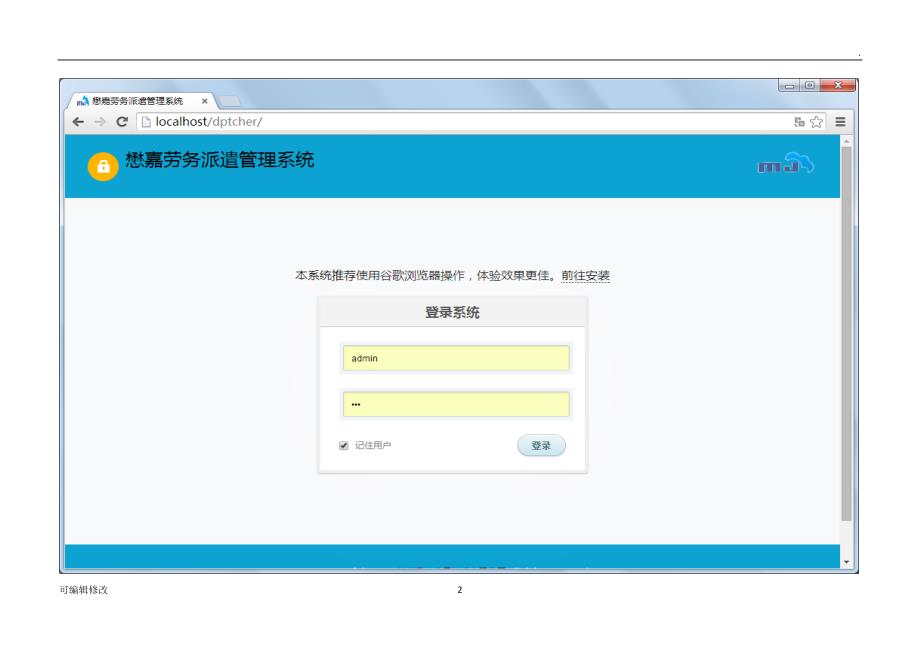Click the cloud logo in header

(786, 163)
